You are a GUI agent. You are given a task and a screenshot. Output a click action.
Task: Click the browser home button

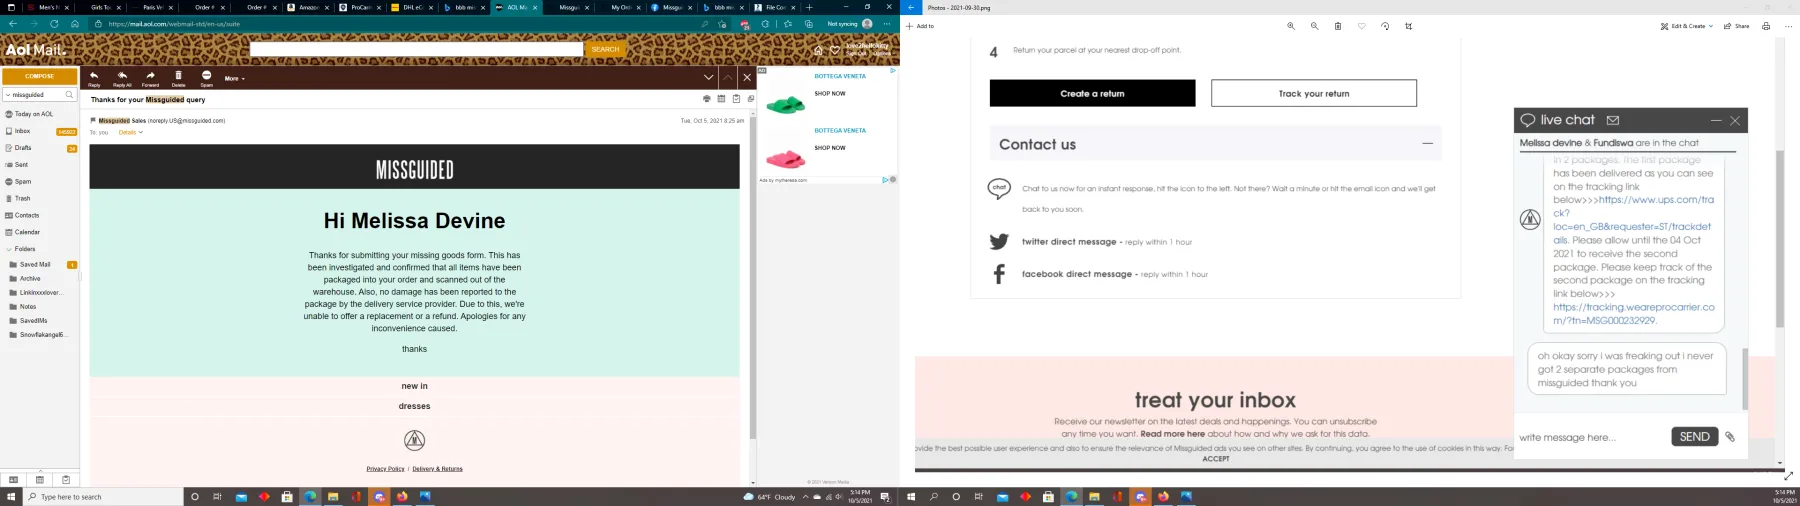tap(75, 24)
